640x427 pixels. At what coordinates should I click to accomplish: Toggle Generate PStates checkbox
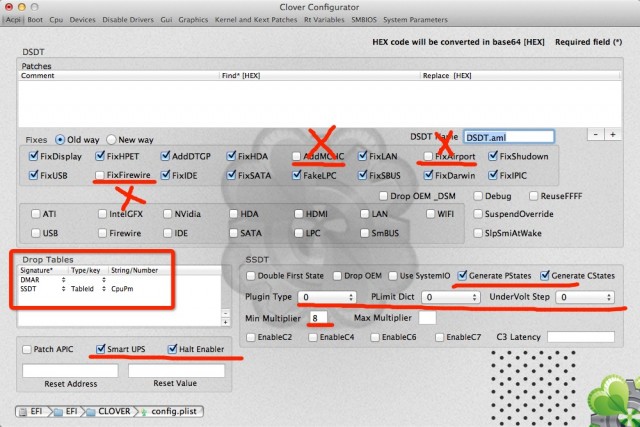coord(462,276)
